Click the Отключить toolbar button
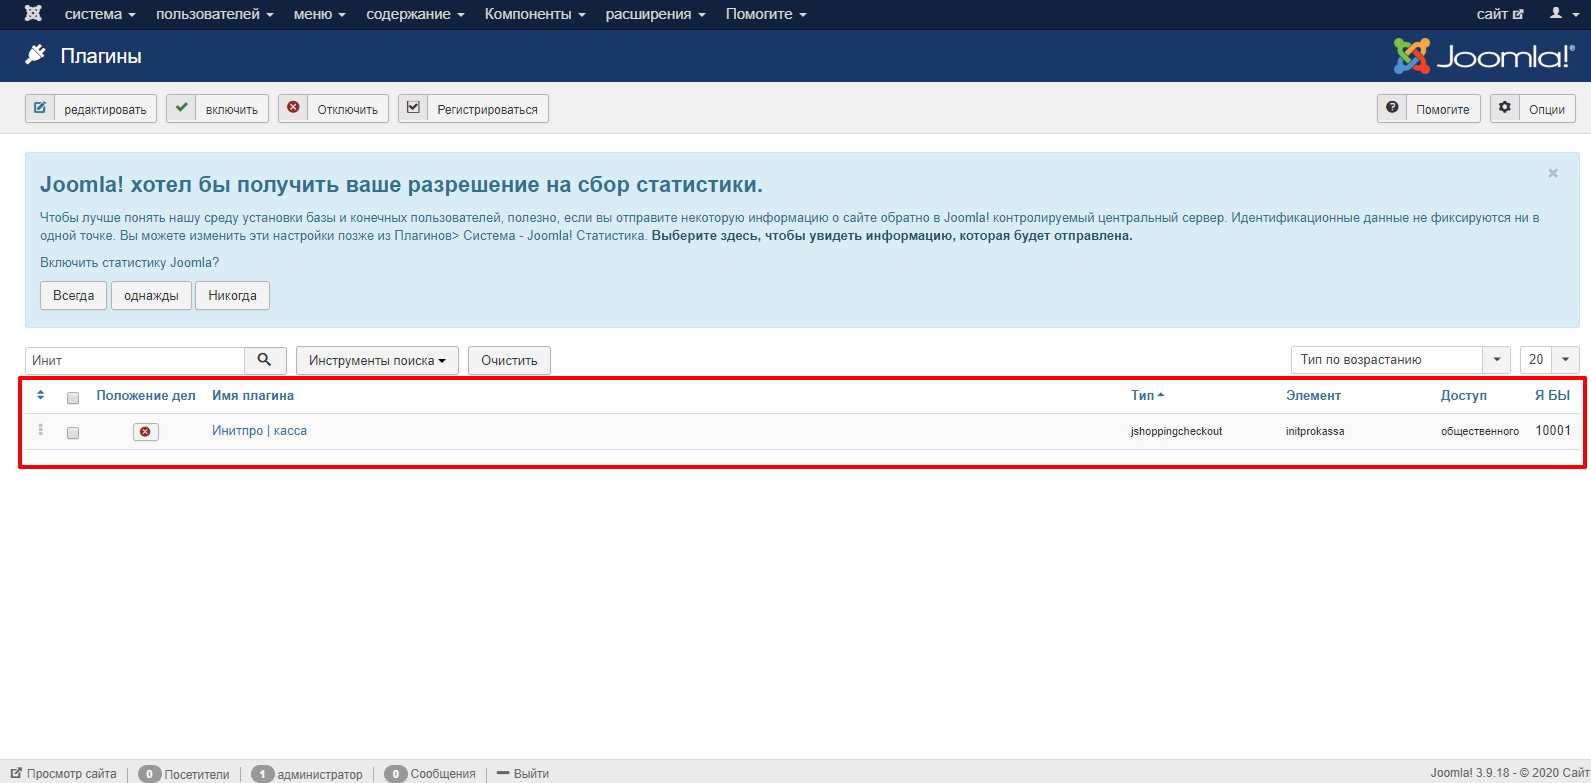Viewport: 1591px width, 783px height. [x=333, y=109]
